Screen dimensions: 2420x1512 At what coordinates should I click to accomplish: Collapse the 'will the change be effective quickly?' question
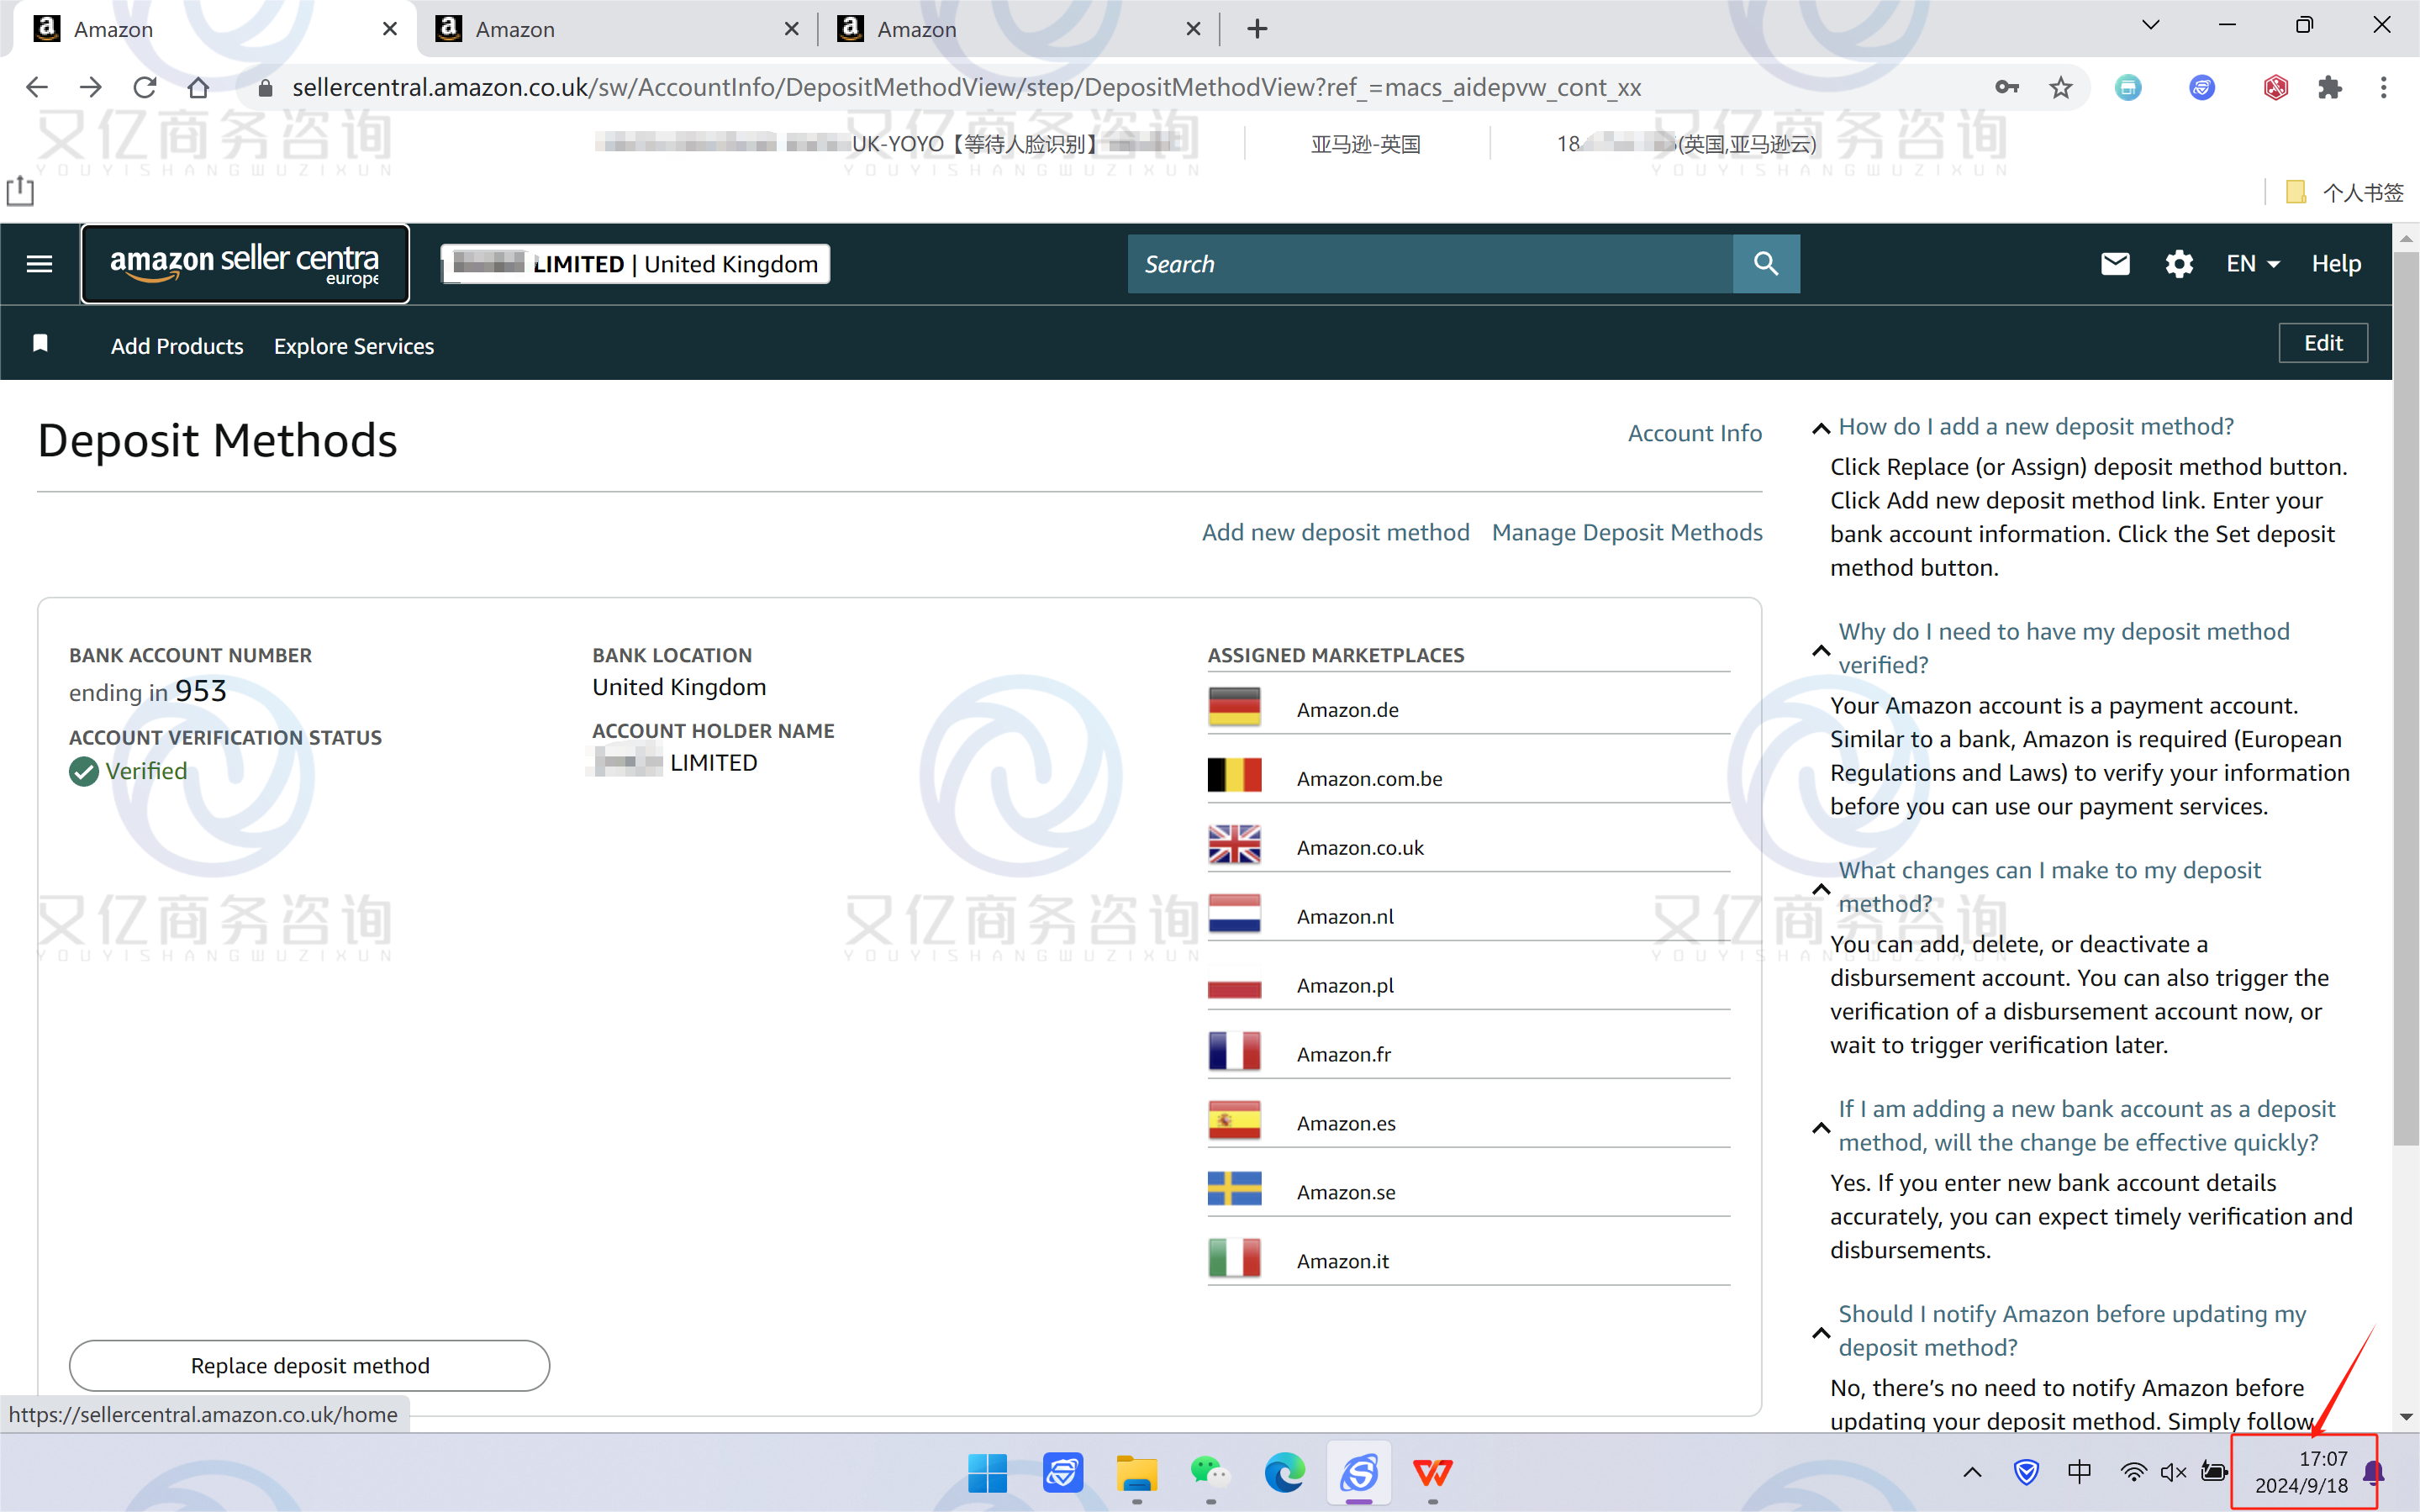1821,1127
